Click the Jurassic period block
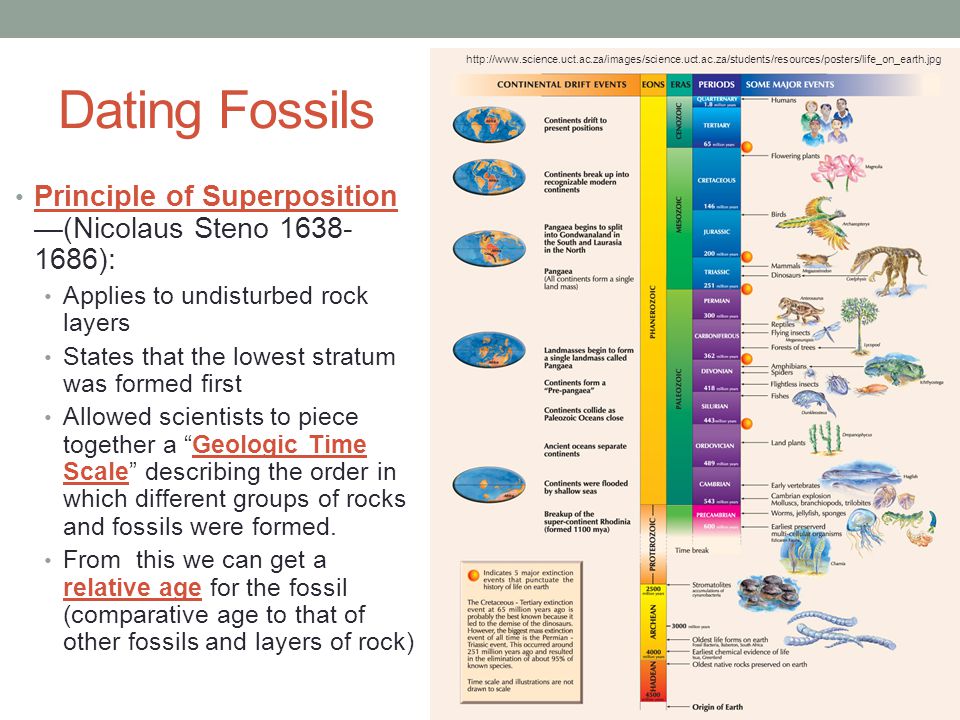This screenshot has width=960, height=720. pos(716,234)
